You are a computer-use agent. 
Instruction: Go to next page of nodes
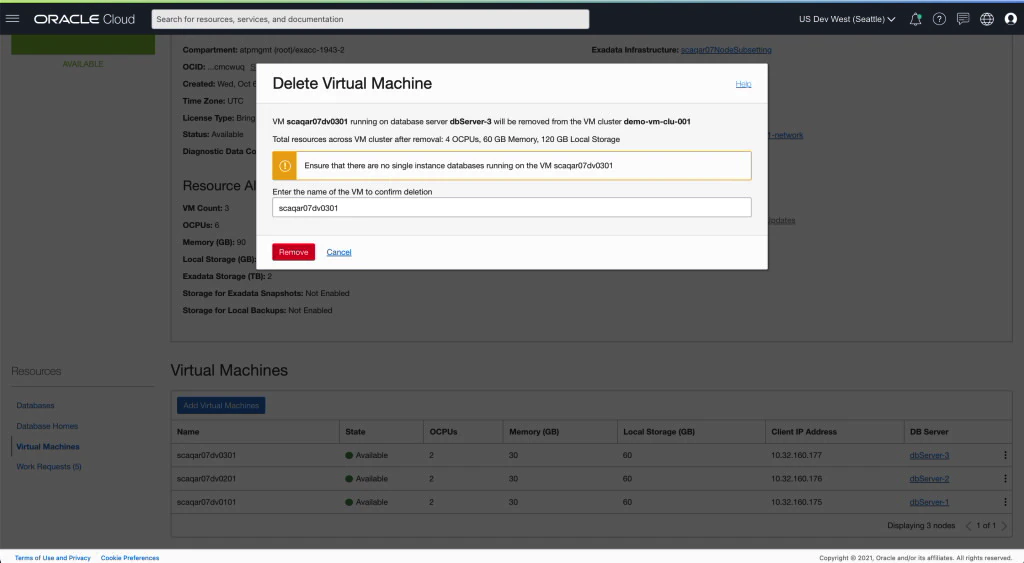[x=1004, y=525]
